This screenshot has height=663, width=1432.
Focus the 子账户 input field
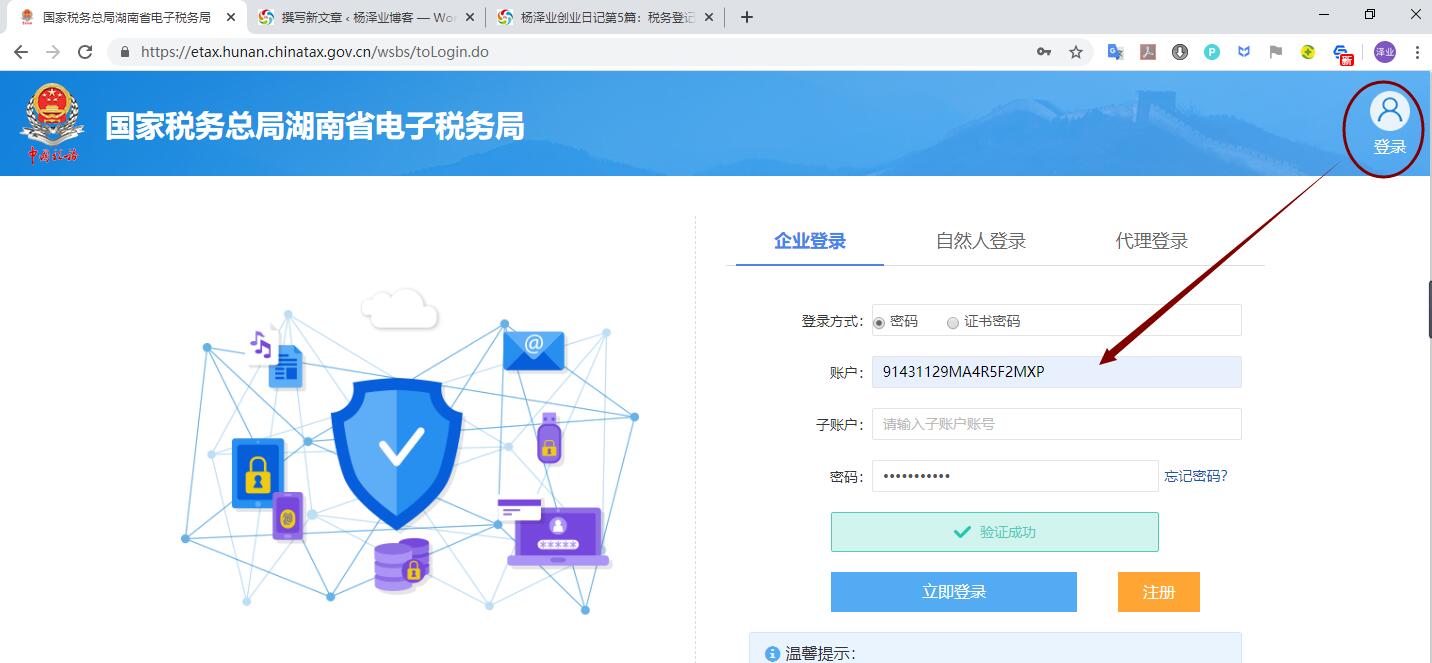coord(1057,424)
